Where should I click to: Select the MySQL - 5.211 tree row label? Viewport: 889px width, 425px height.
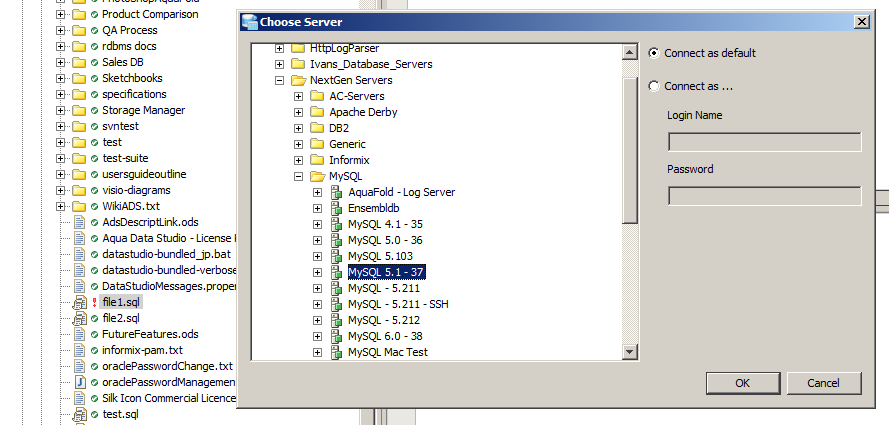click(x=384, y=288)
